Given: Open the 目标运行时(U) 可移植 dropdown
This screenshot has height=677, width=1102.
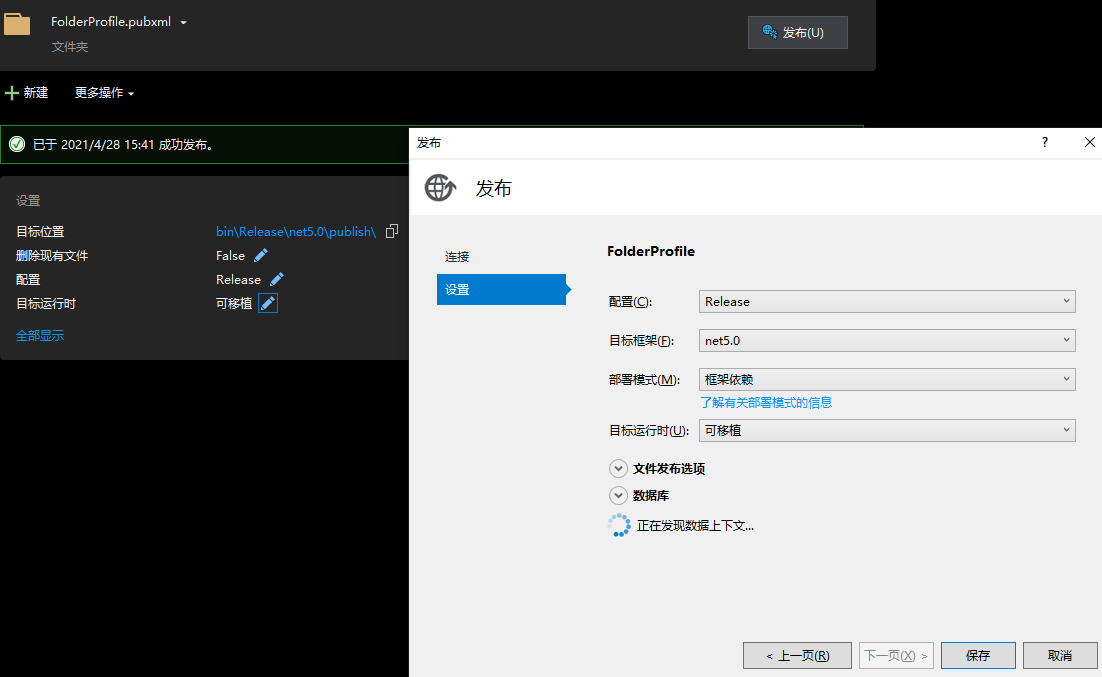Looking at the screenshot, I should (887, 430).
